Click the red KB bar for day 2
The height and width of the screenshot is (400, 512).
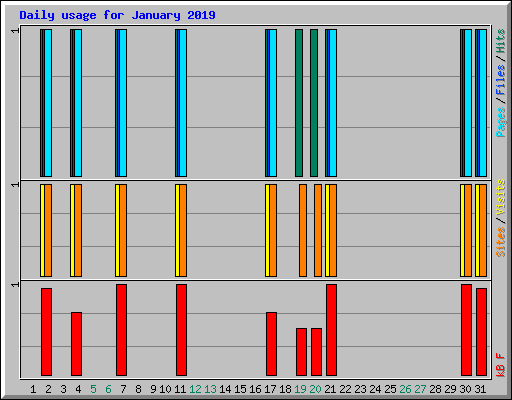46,332
